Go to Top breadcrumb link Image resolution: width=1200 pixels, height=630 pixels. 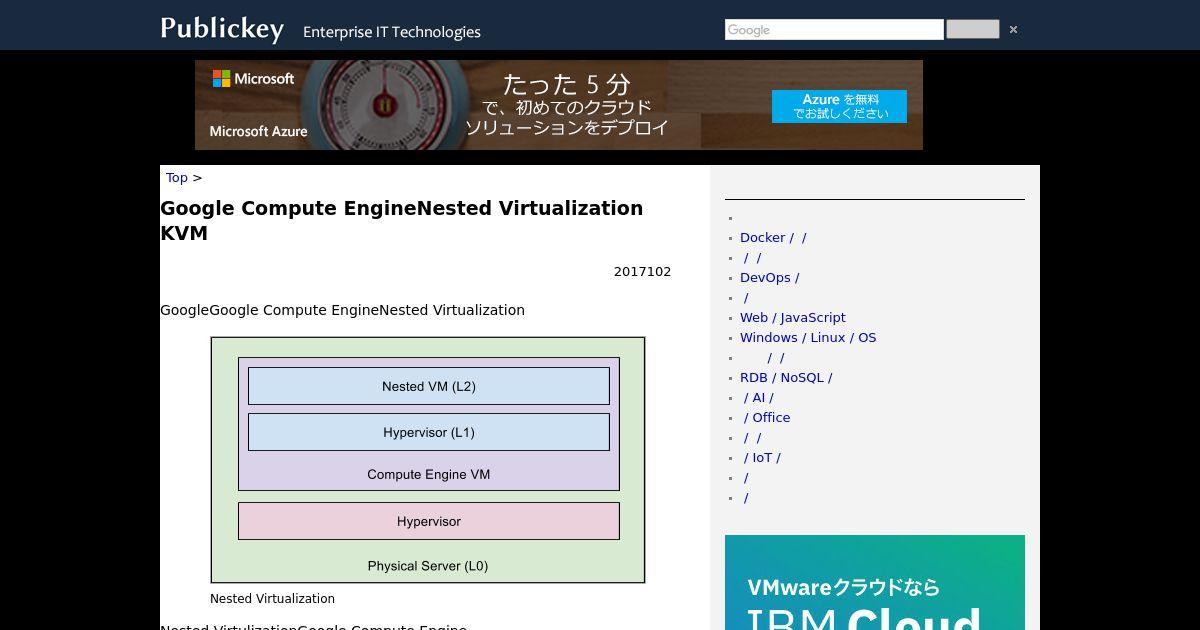tap(177, 178)
